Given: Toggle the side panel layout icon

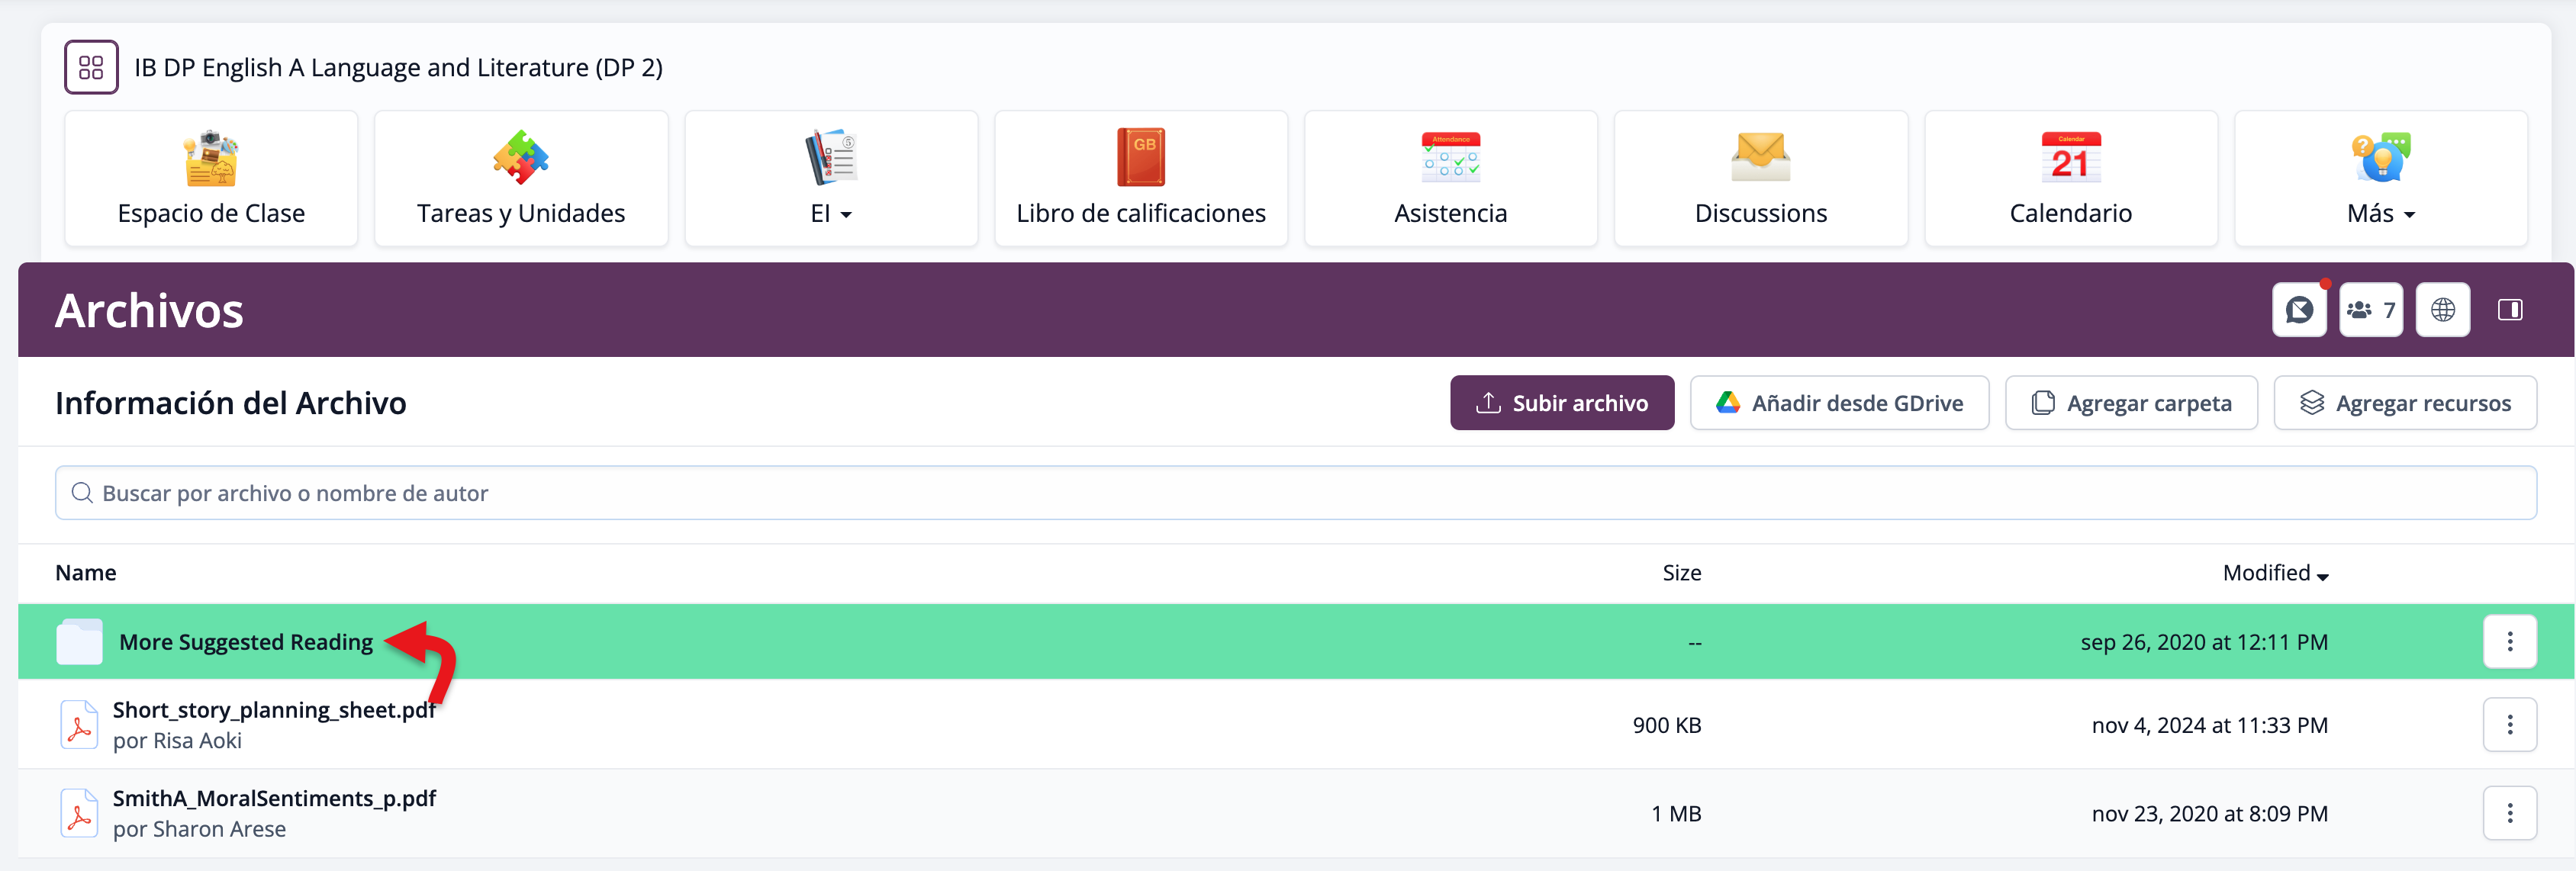Looking at the screenshot, I should [2509, 310].
